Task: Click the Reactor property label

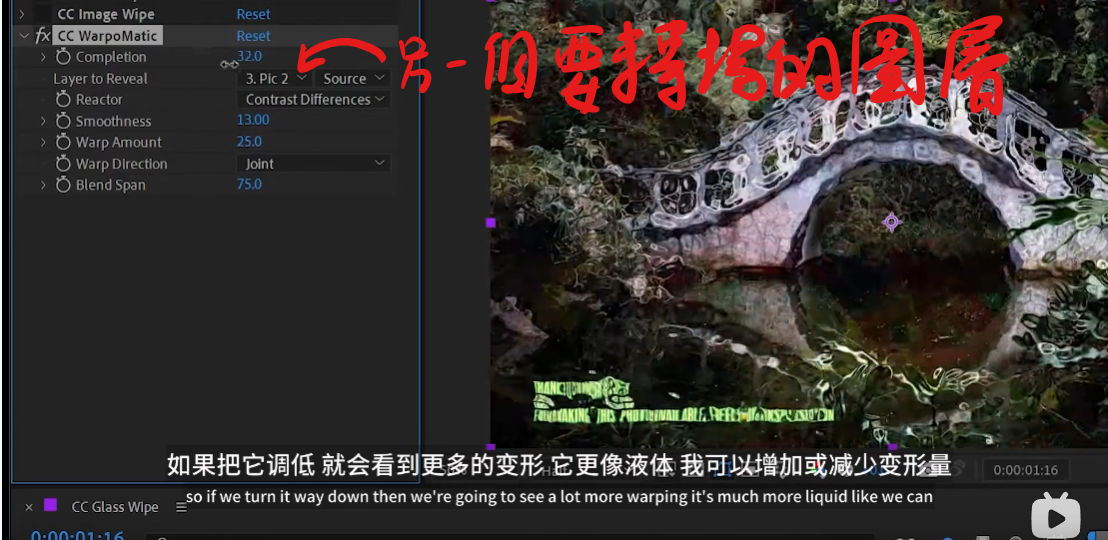Action: [99, 100]
